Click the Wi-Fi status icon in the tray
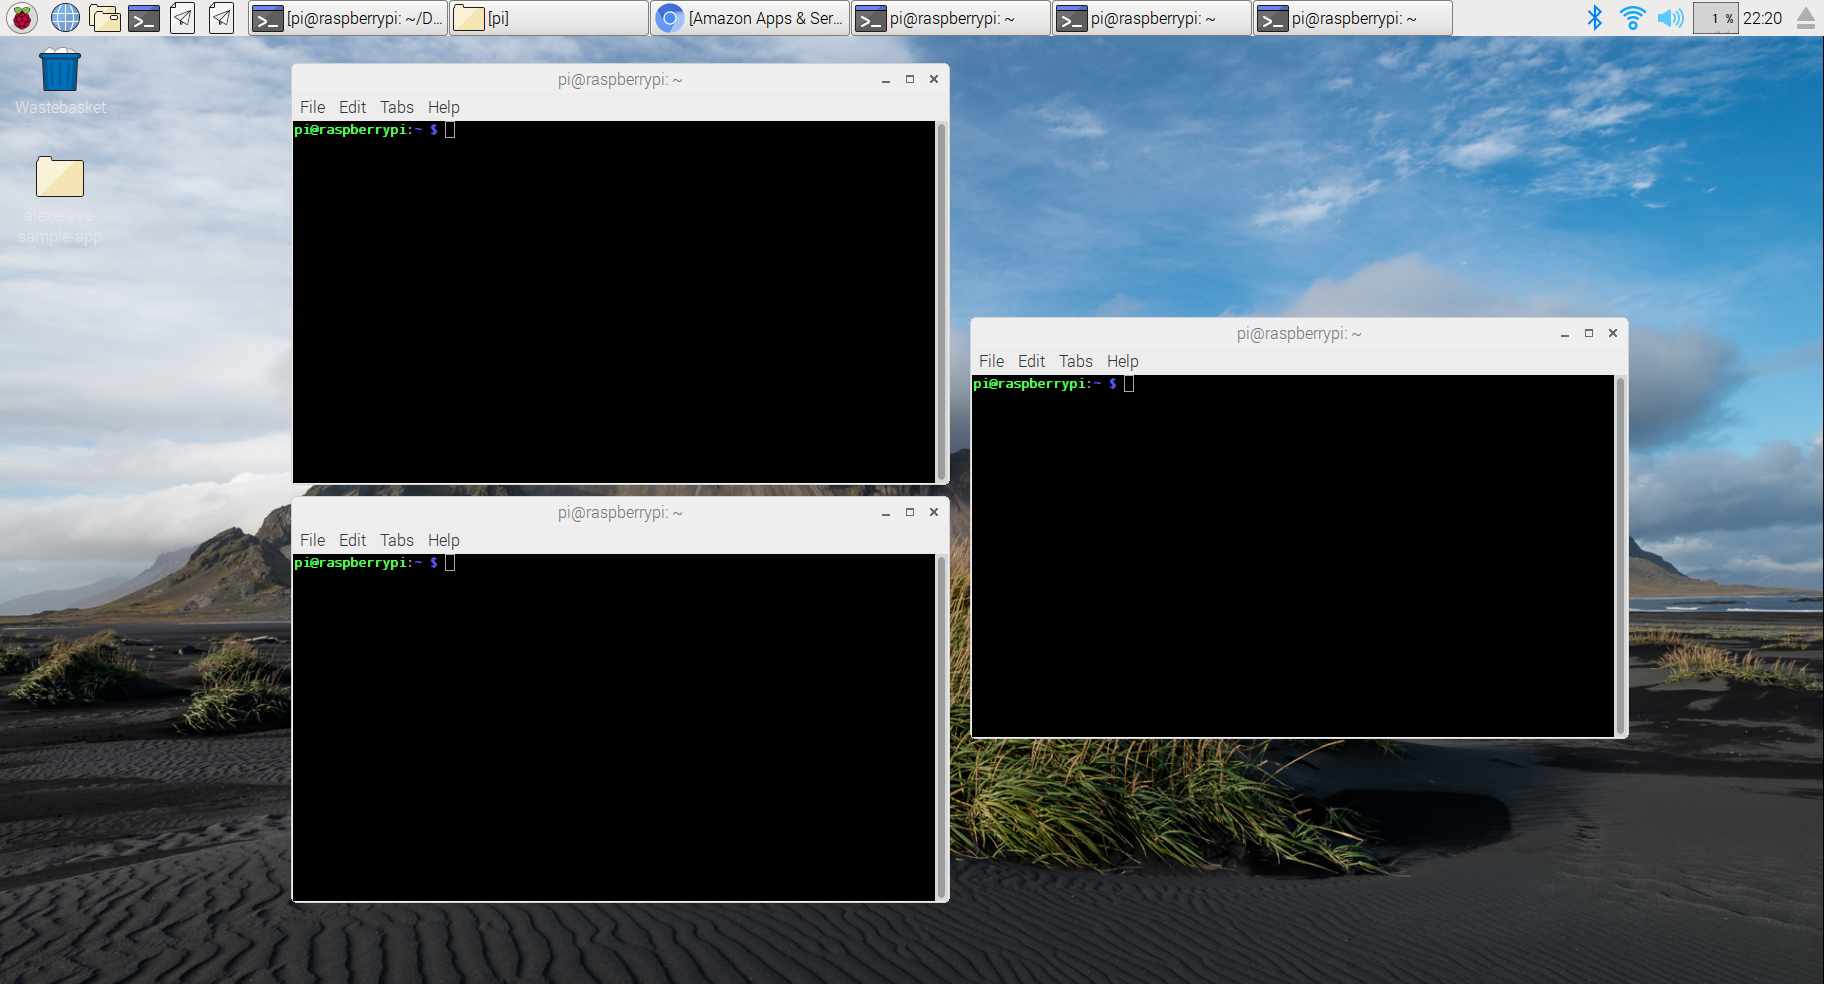Screen dimensions: 1824x984 click(x=1633, y=17)
